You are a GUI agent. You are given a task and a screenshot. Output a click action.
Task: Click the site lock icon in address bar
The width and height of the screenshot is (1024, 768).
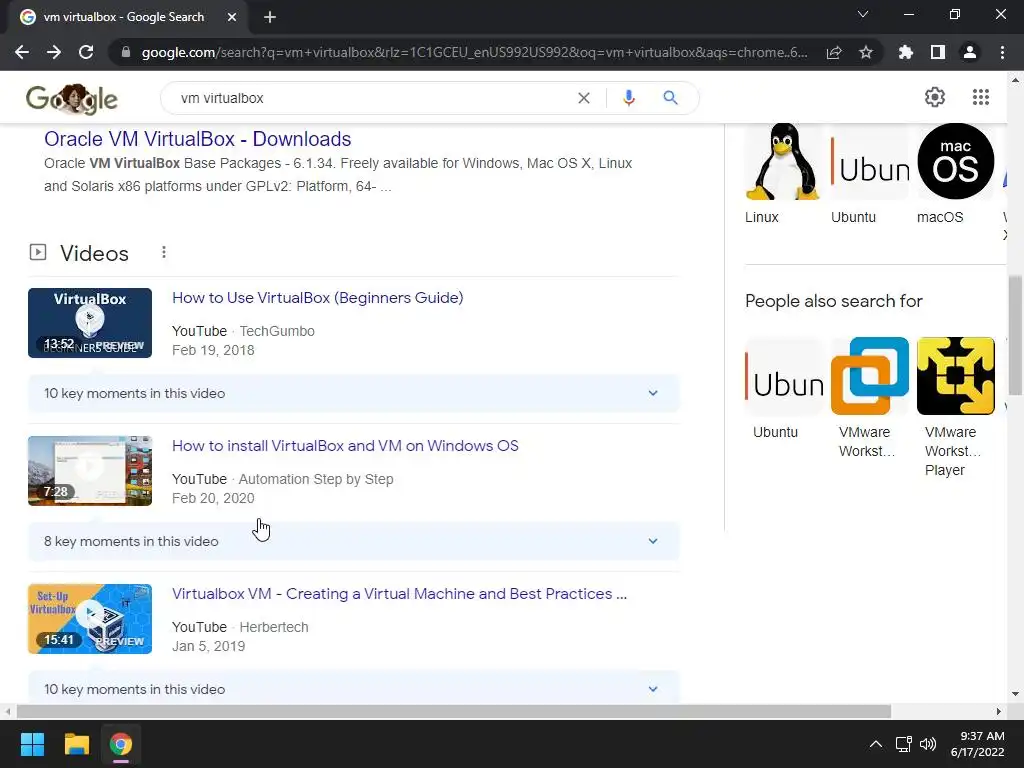pos(126,52)
